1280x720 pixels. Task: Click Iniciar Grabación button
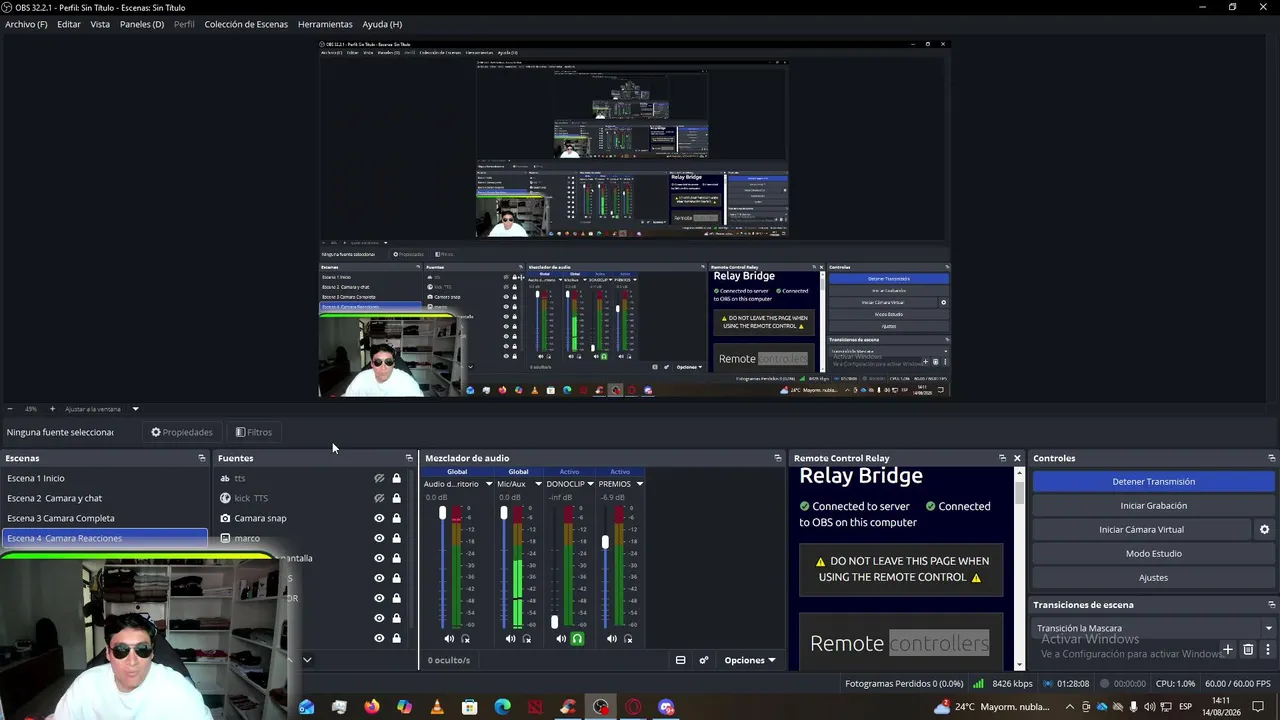click(x=1153, y=506)
